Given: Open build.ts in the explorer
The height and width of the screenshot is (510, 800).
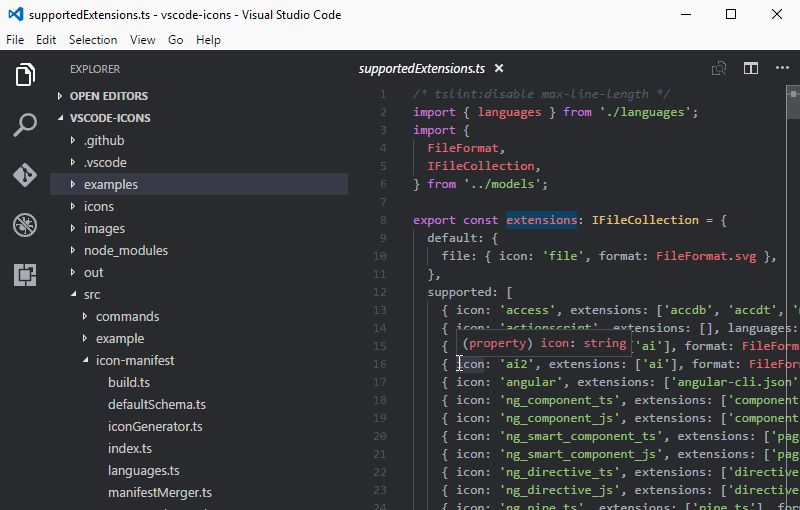Looking at the screenshot, I should click(x=129, y=382).
